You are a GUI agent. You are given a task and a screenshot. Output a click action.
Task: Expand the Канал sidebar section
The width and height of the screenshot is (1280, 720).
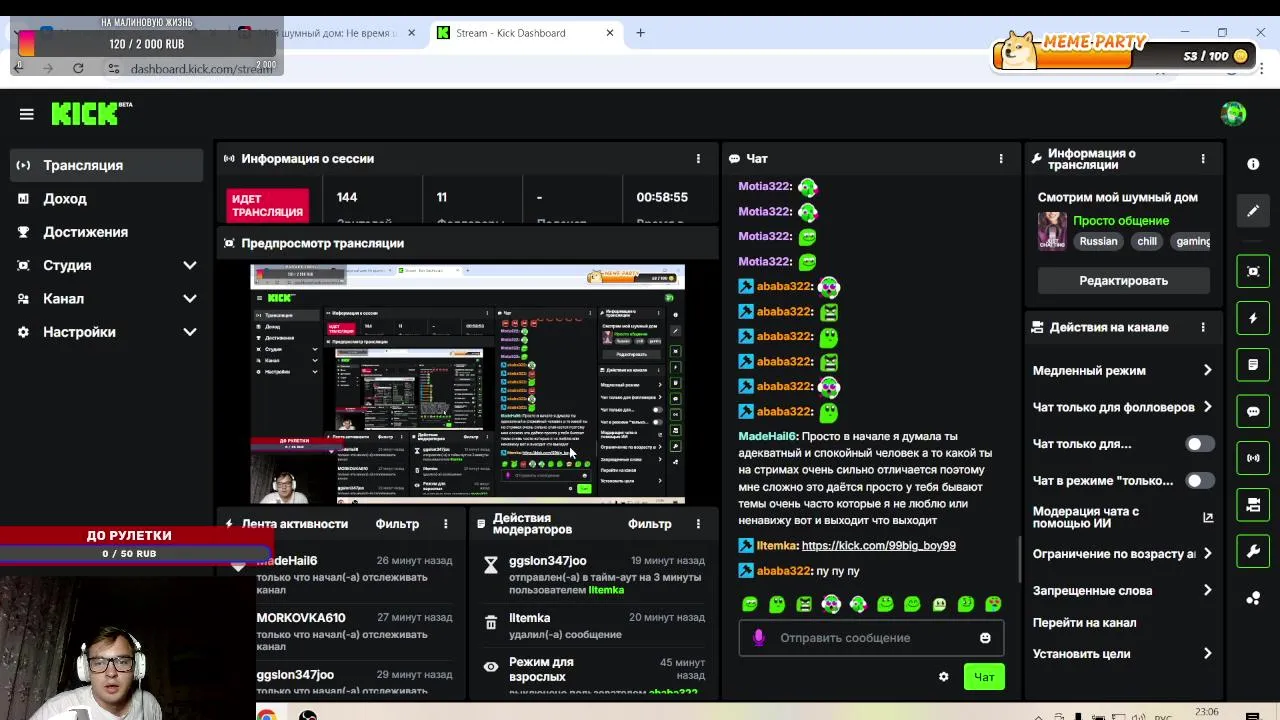click(108, 299)
